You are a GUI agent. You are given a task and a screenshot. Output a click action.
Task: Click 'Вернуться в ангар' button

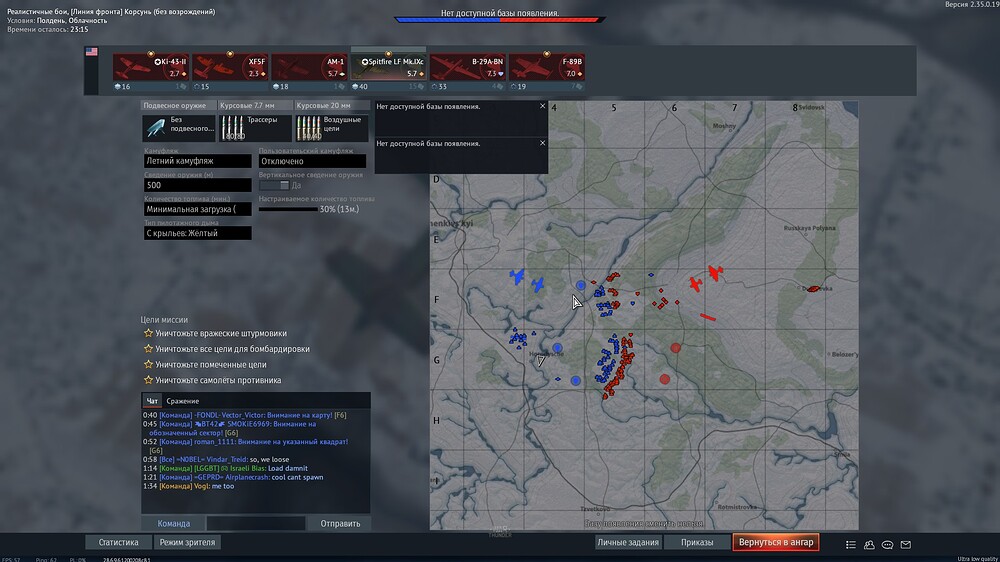click(776, 542)
